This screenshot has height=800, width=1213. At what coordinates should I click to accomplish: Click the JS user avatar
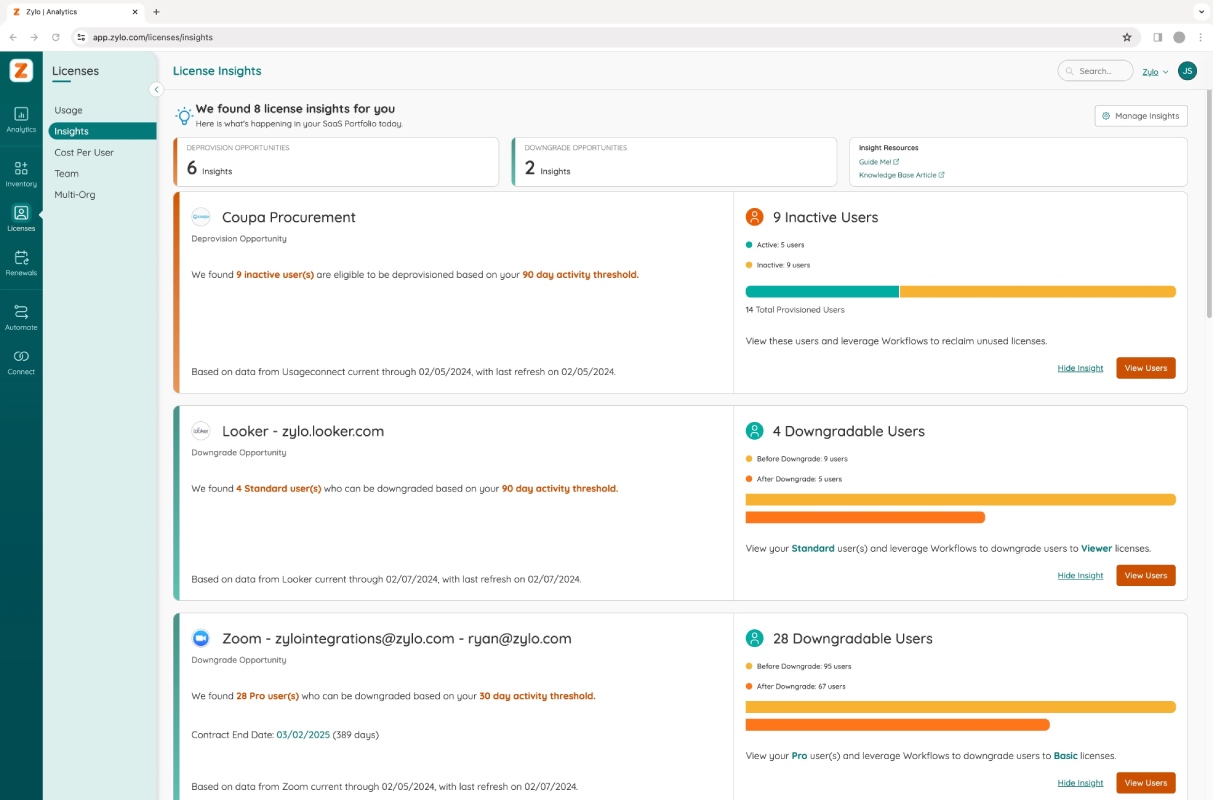(x=1187, y=71)
